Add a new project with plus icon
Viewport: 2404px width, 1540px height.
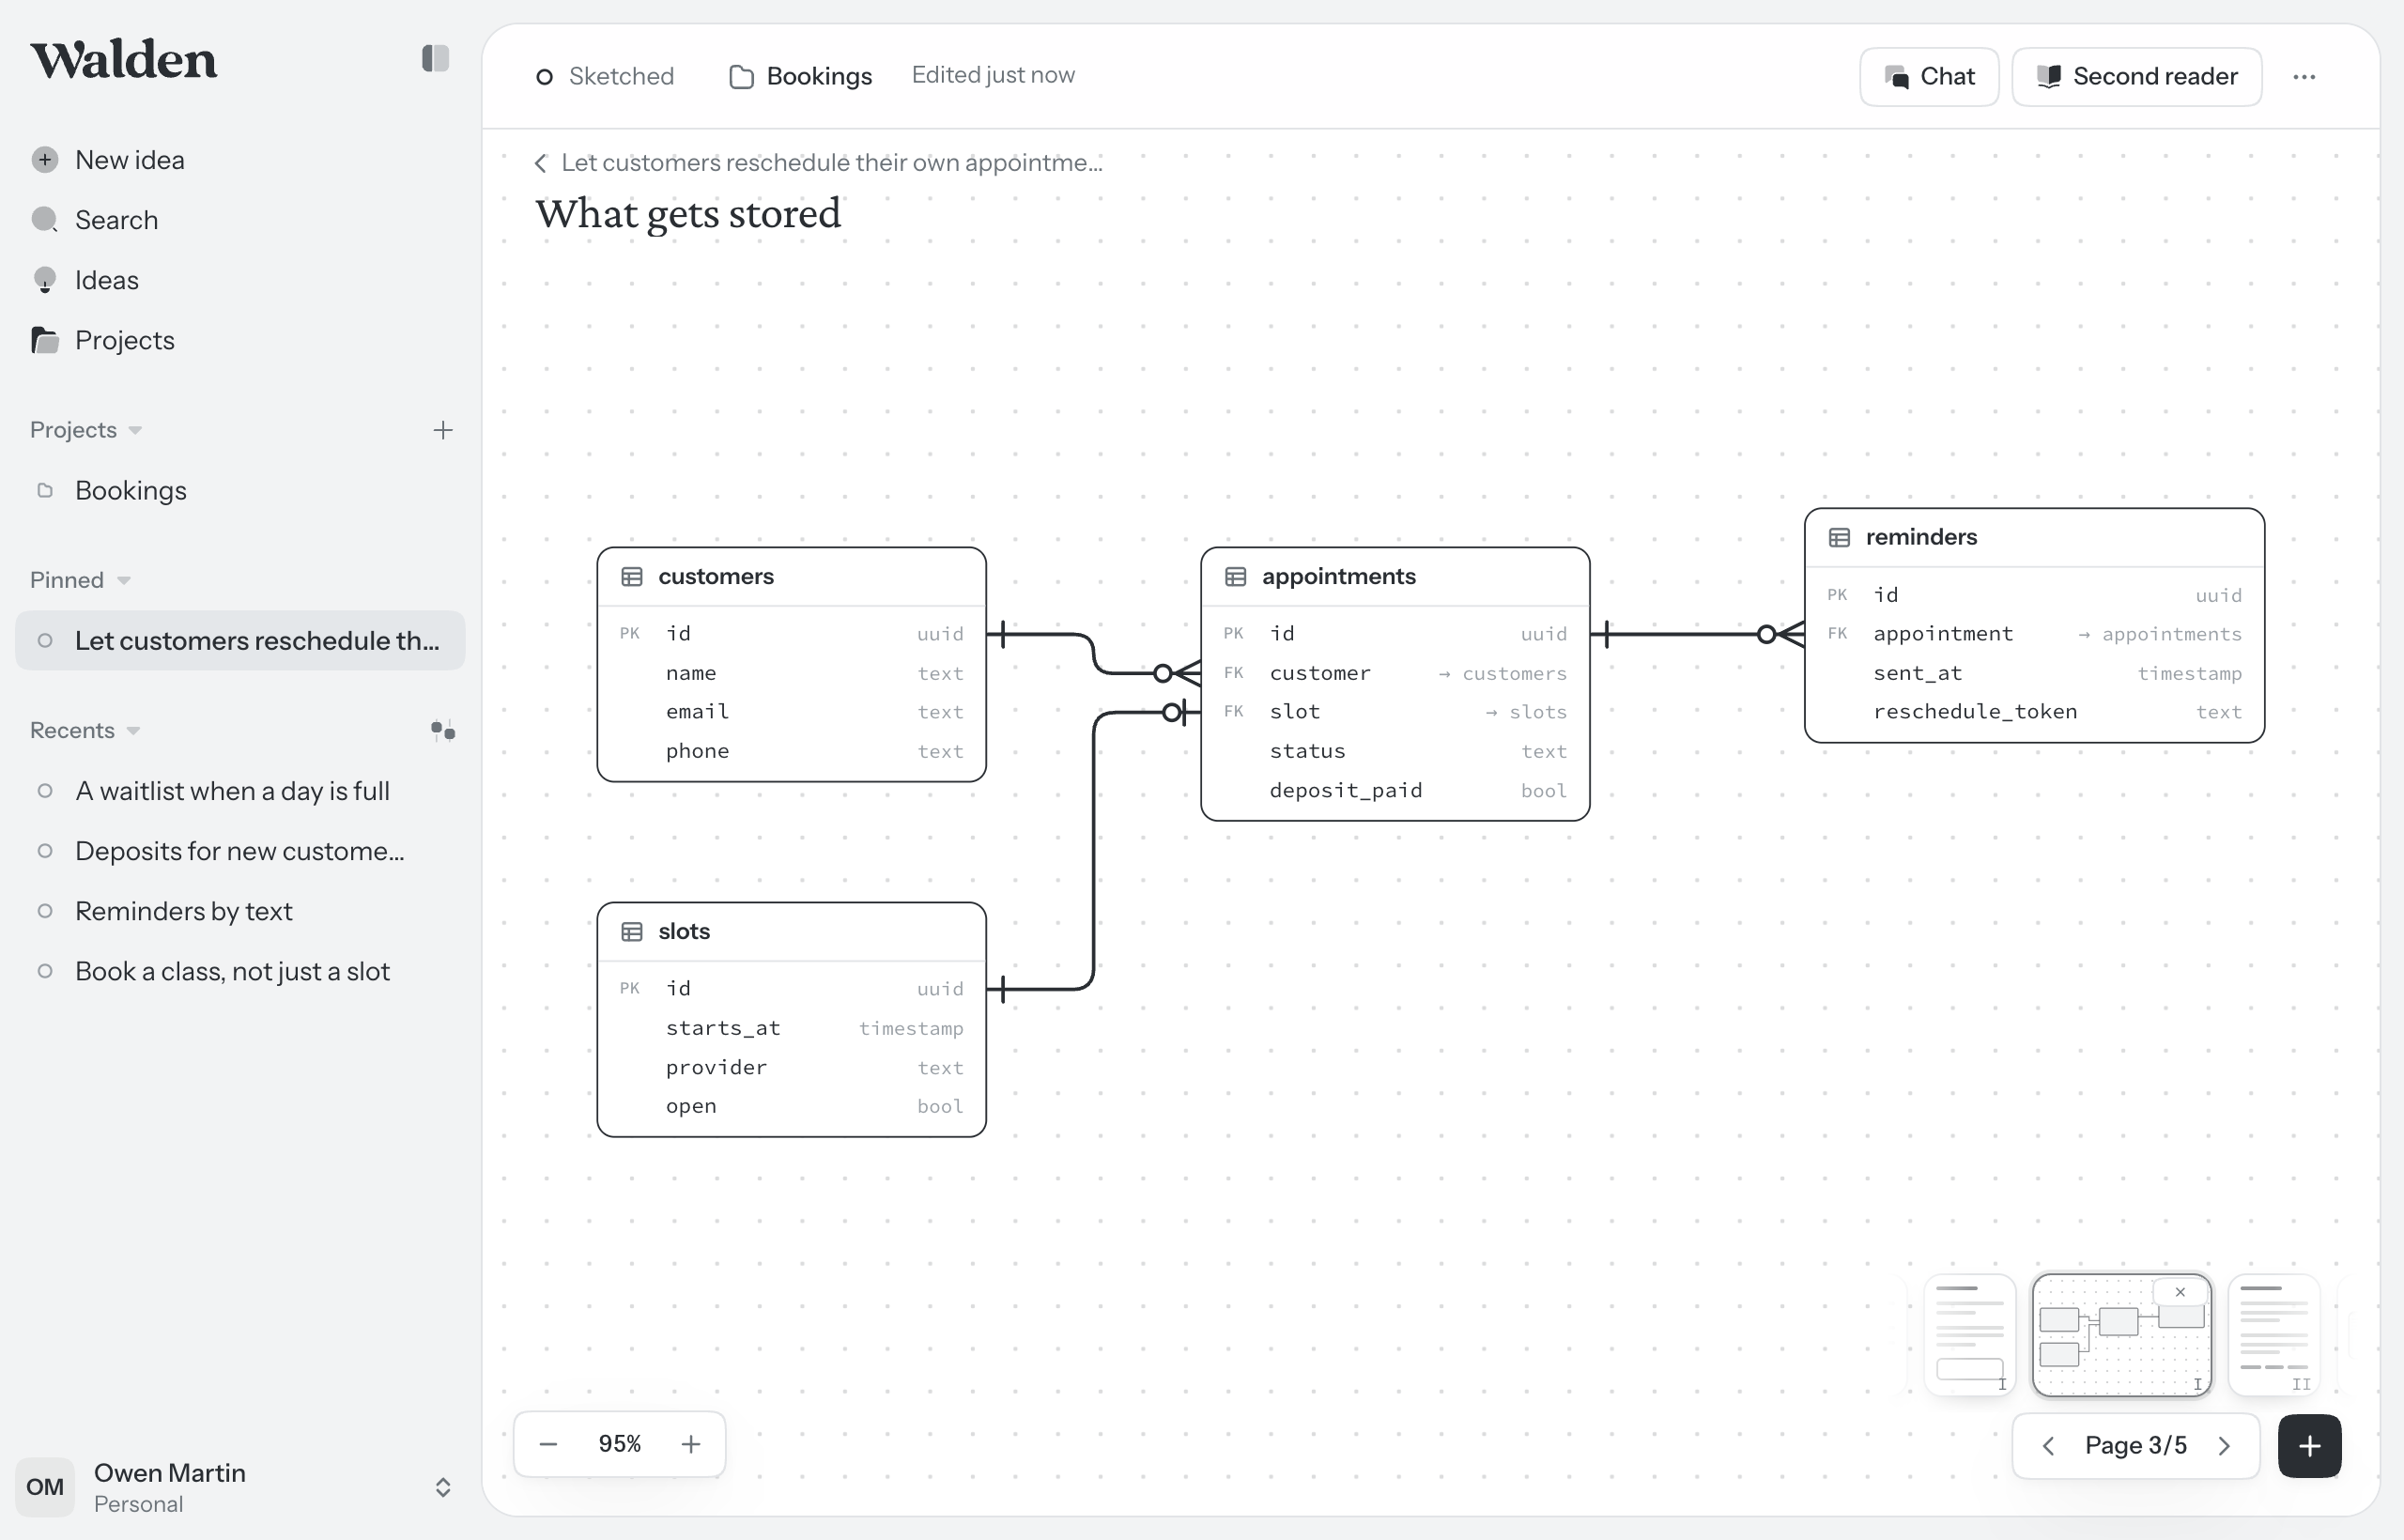pos(443,430)
